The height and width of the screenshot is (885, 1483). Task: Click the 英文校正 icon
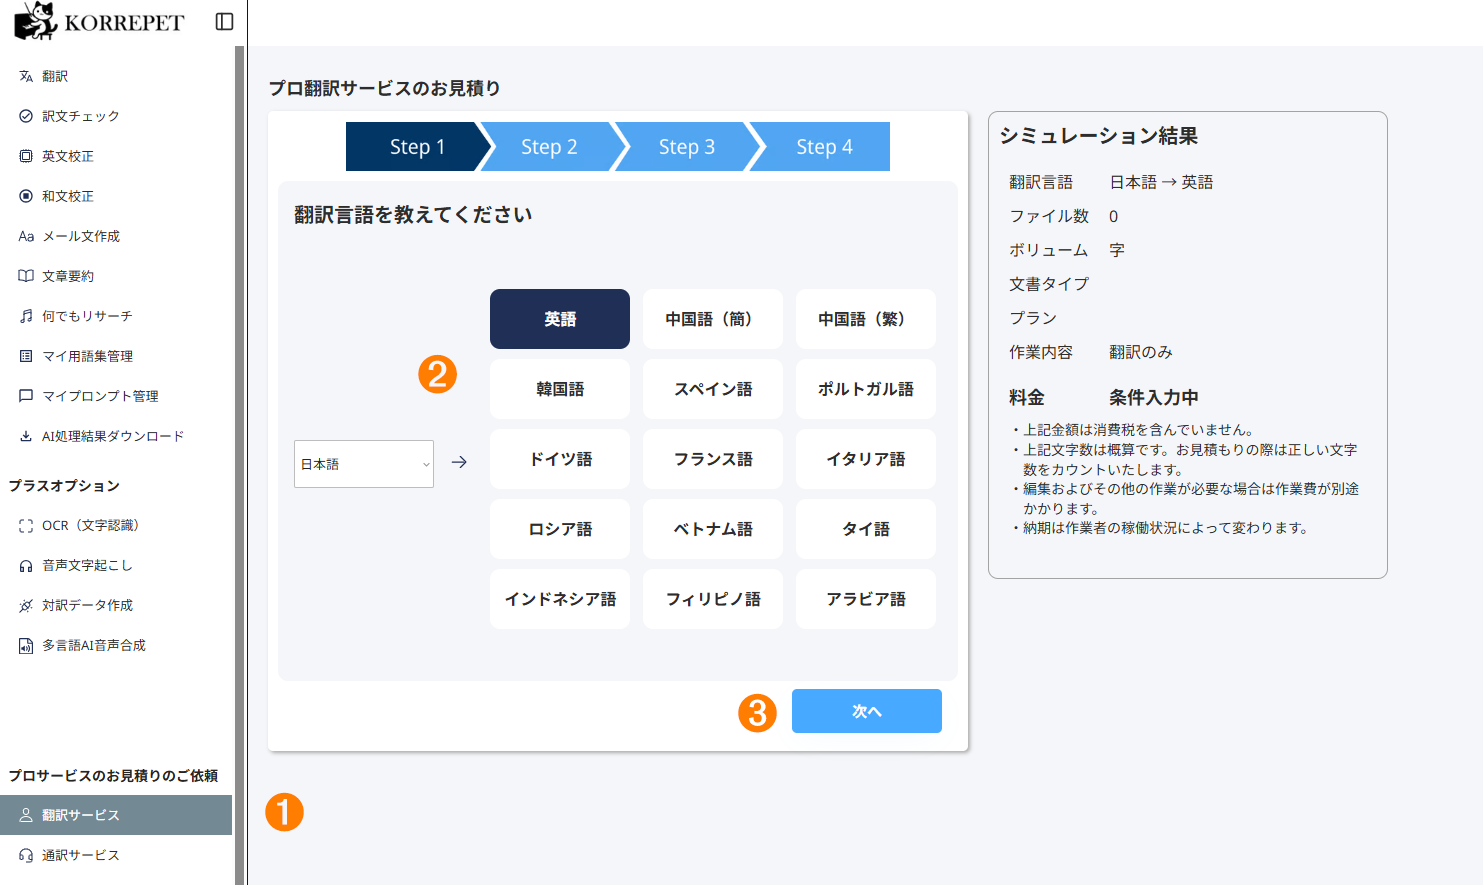26,156
